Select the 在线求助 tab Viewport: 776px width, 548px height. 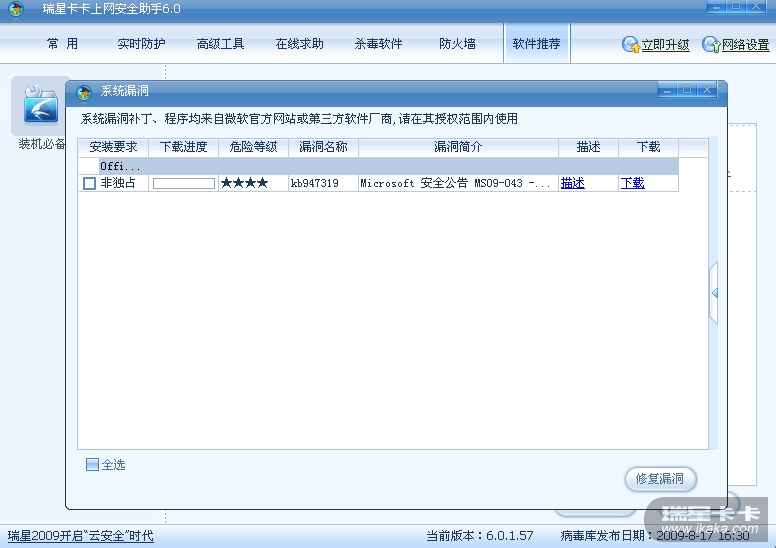pos(299,44)
